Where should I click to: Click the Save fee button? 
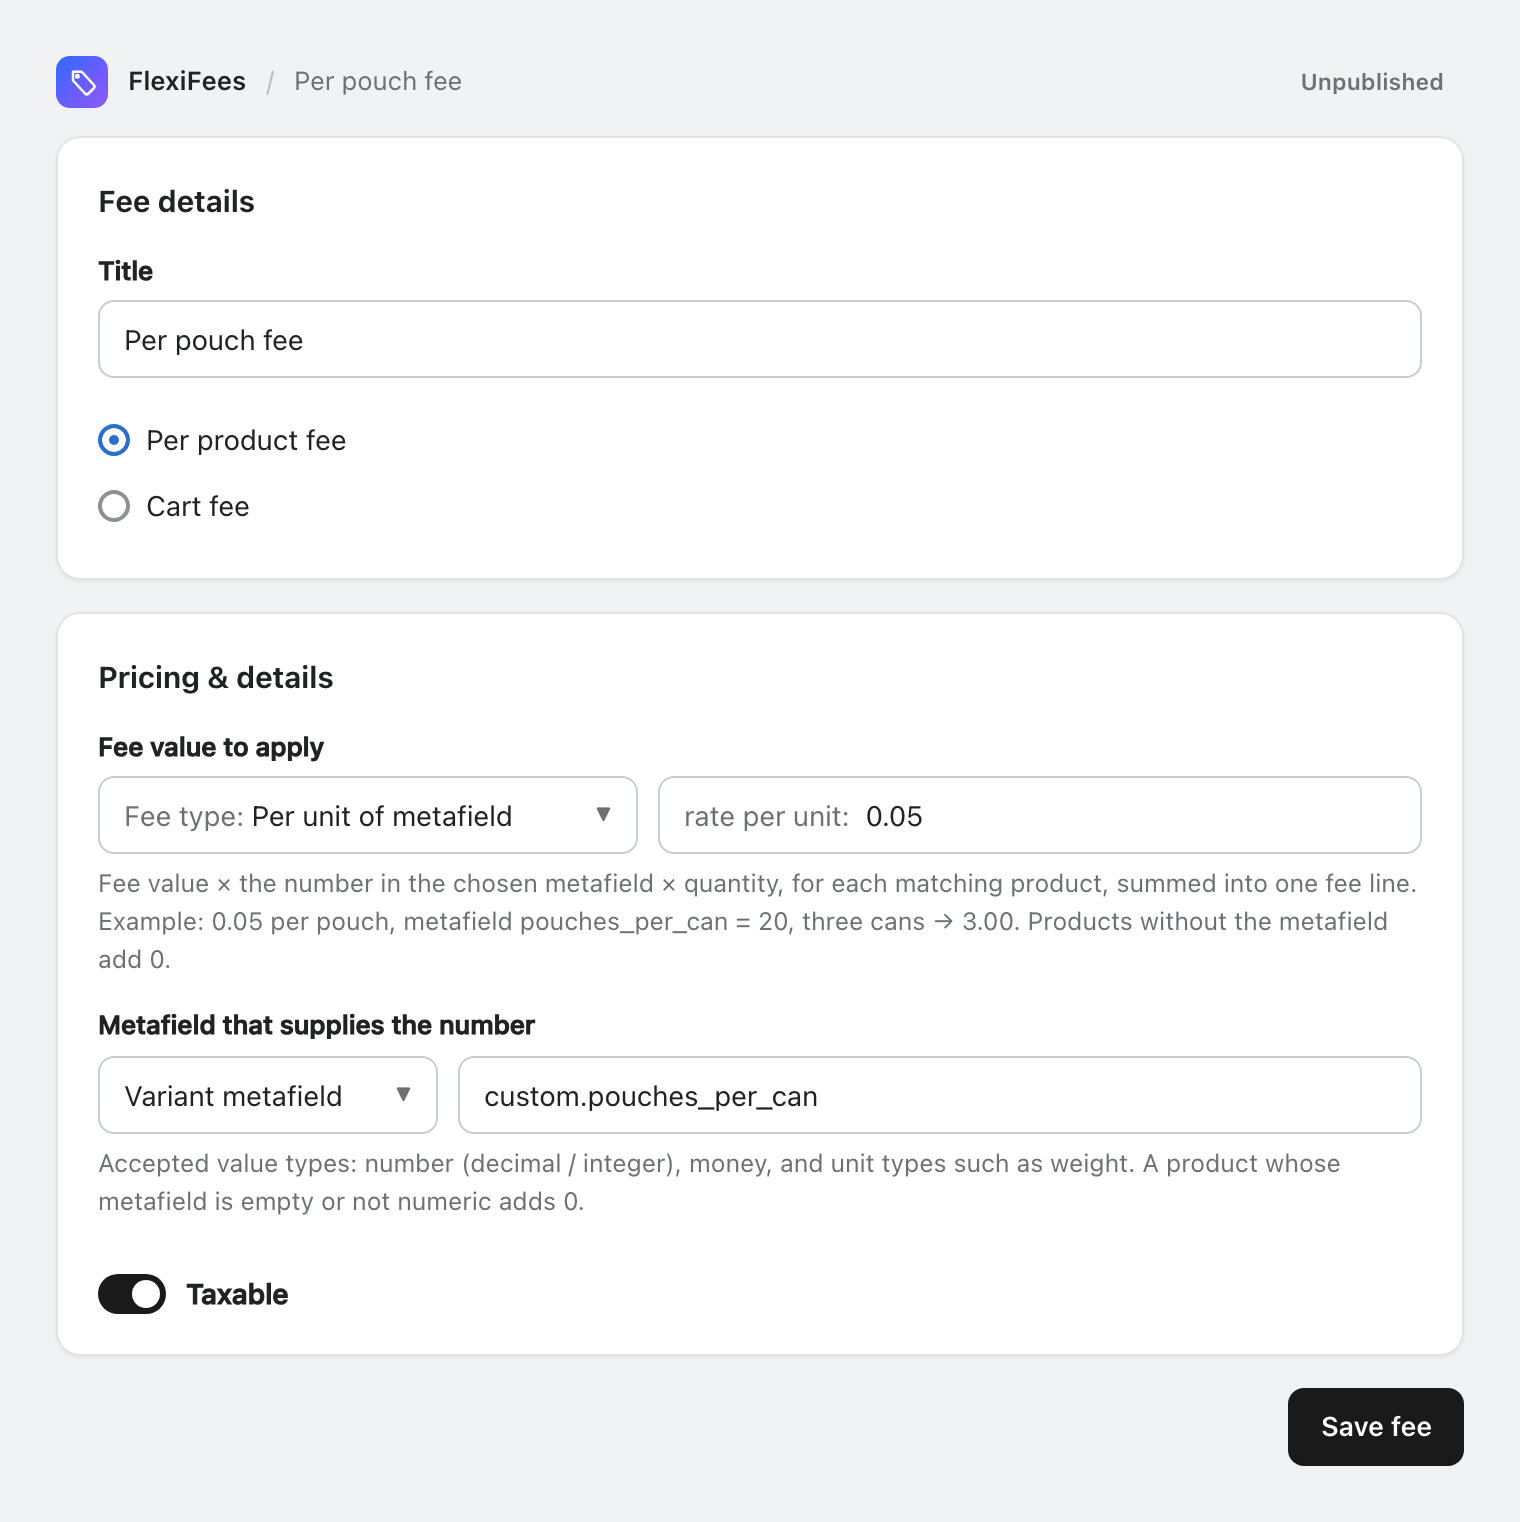(x=1376, y=1427)
